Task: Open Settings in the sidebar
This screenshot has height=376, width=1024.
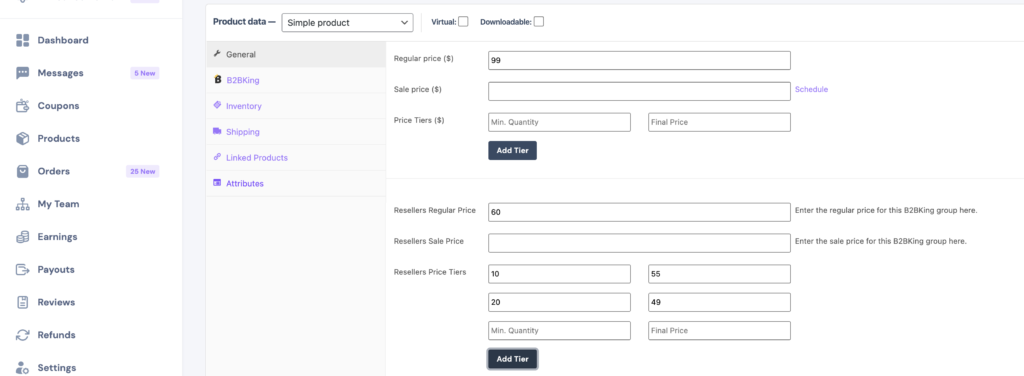Action: [57, 368]
